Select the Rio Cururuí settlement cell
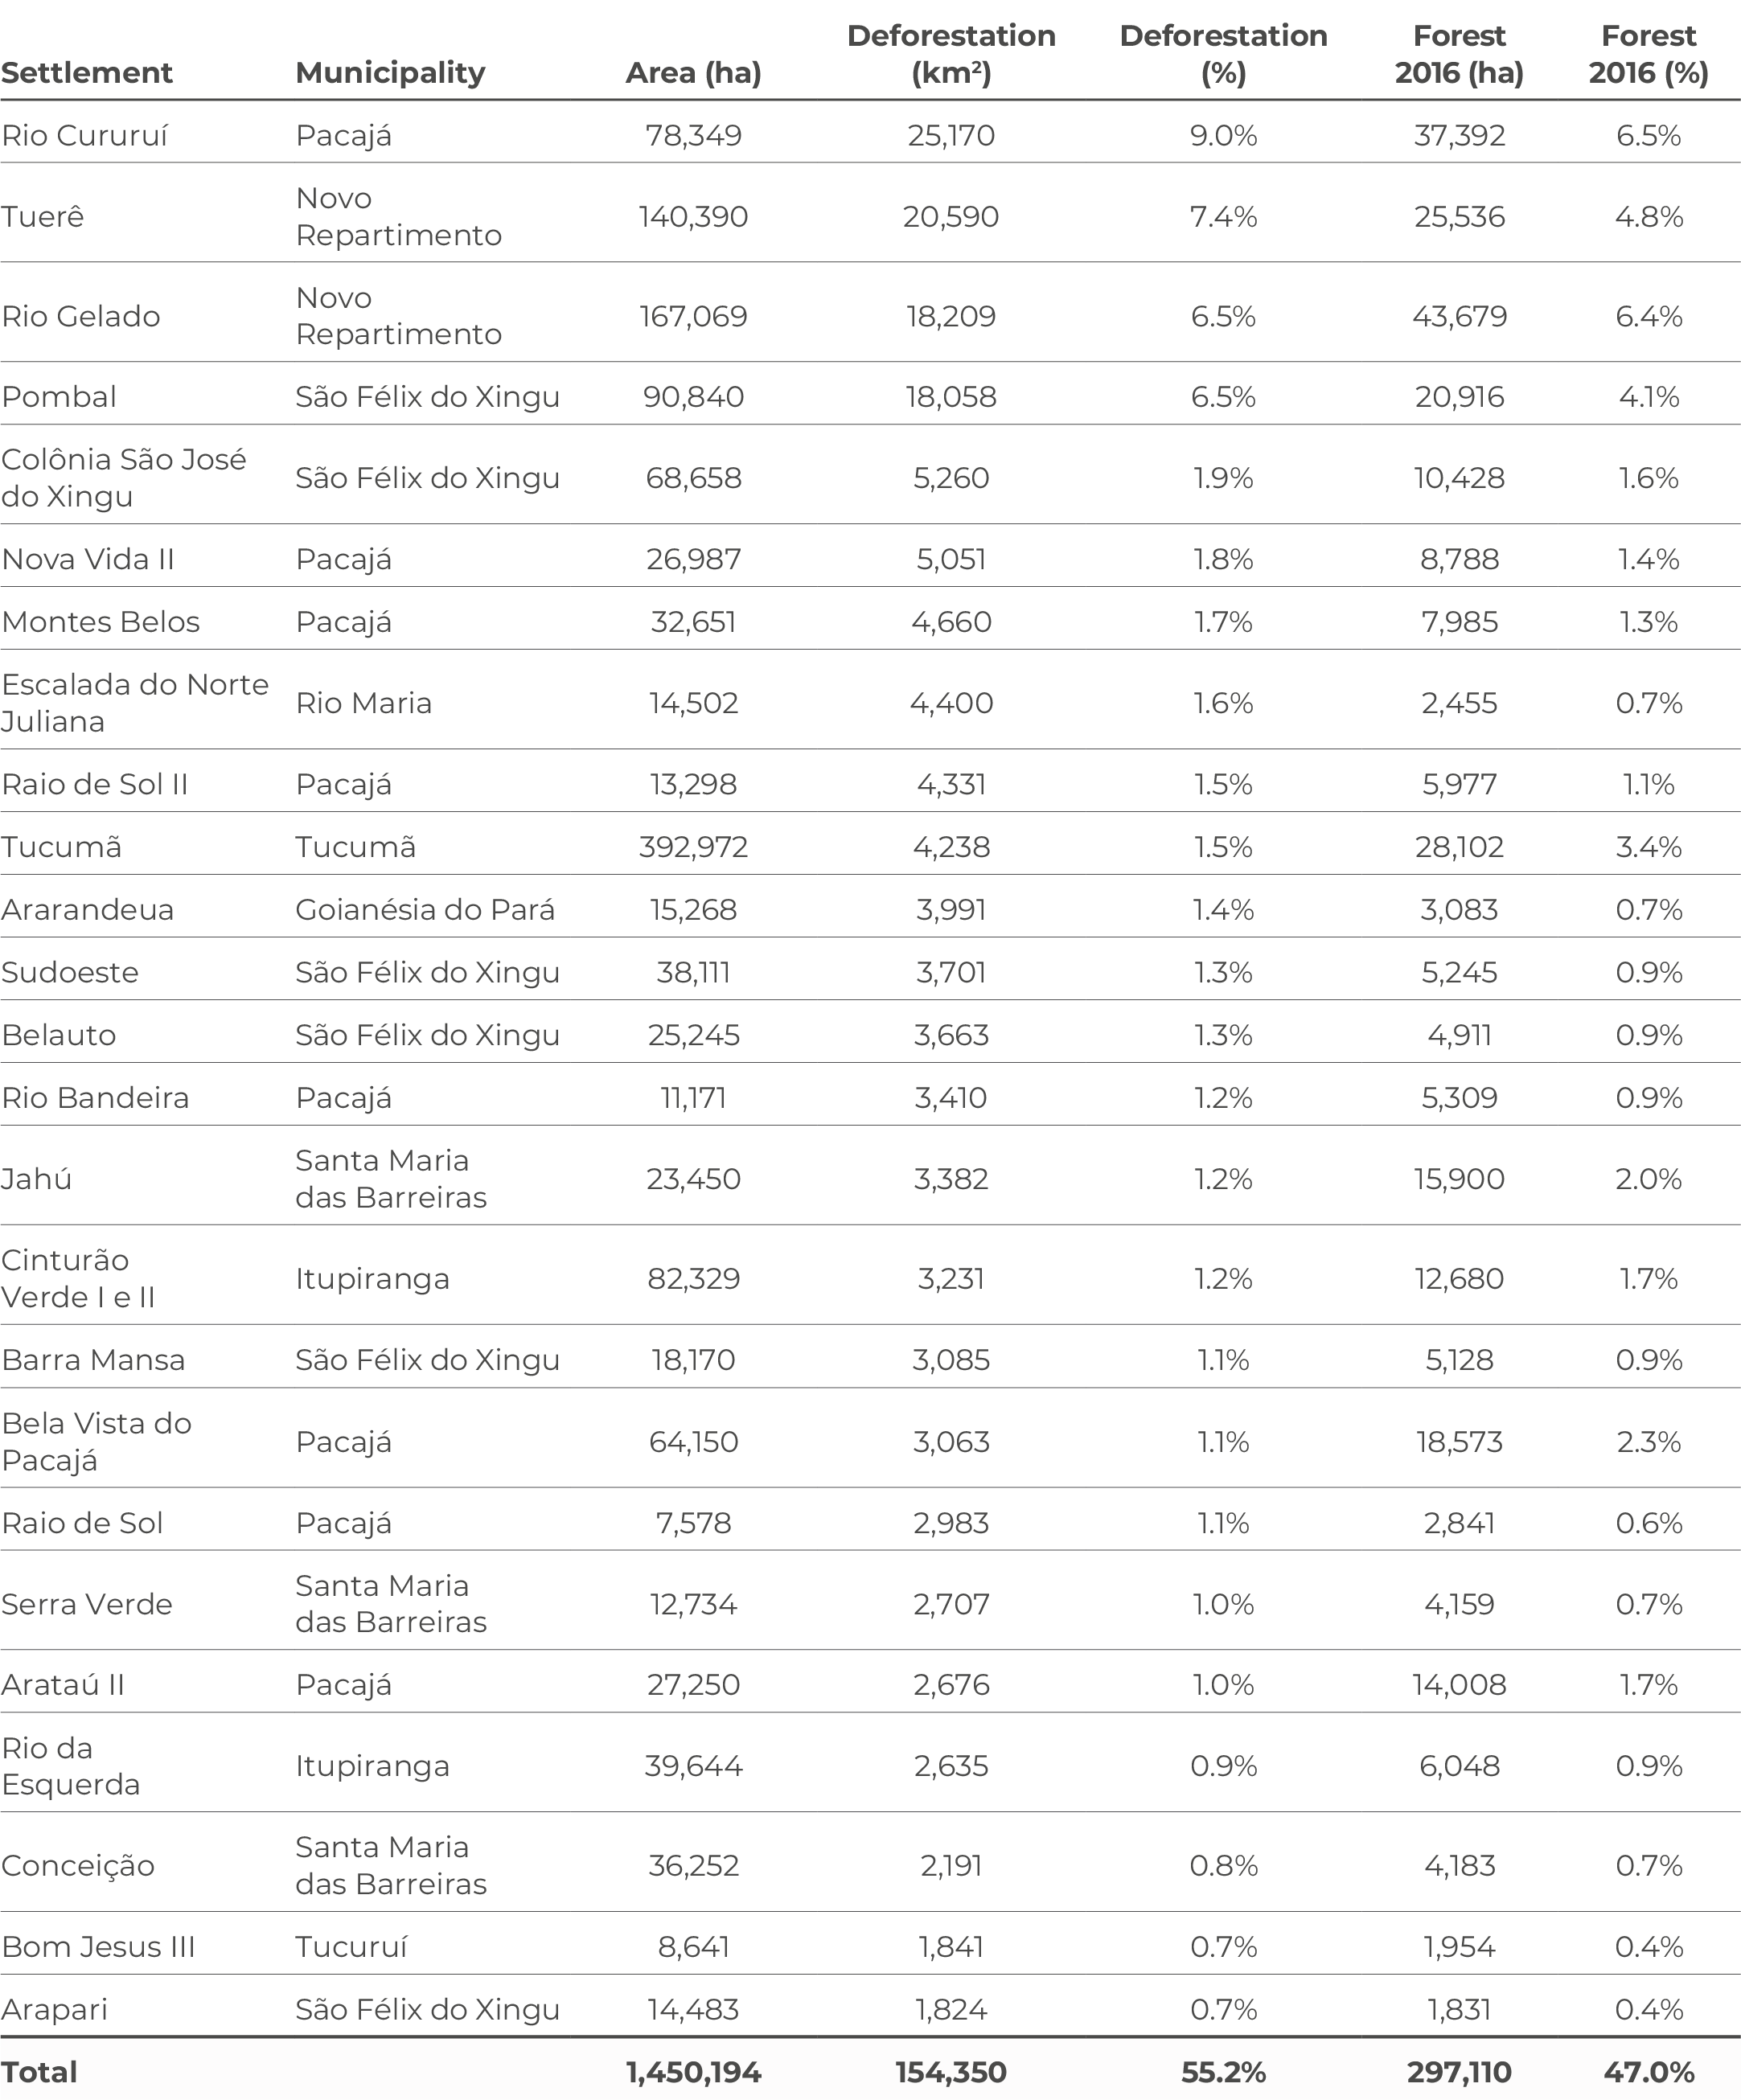Viewport: 1741px width, 2100px height. click(85, 136)
